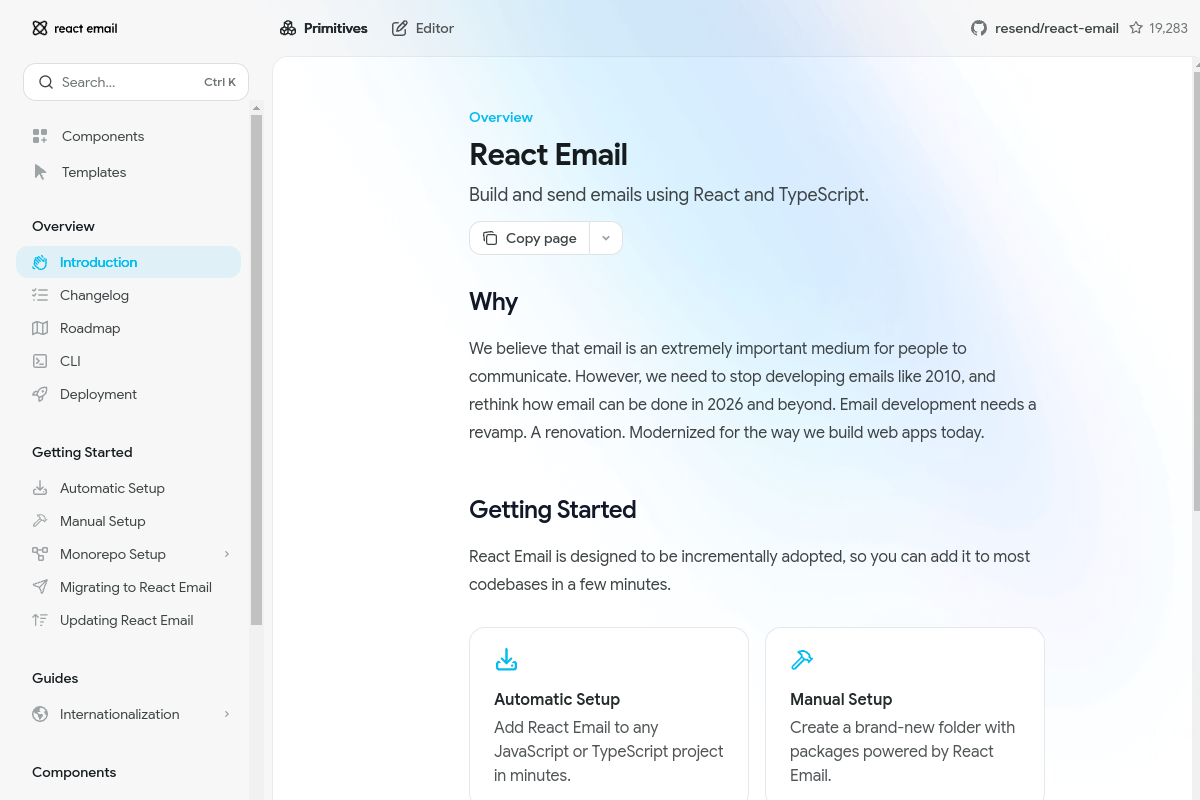Click the copy icon in Copy page button
This screenshot has height=800, width=1200.
490,238
